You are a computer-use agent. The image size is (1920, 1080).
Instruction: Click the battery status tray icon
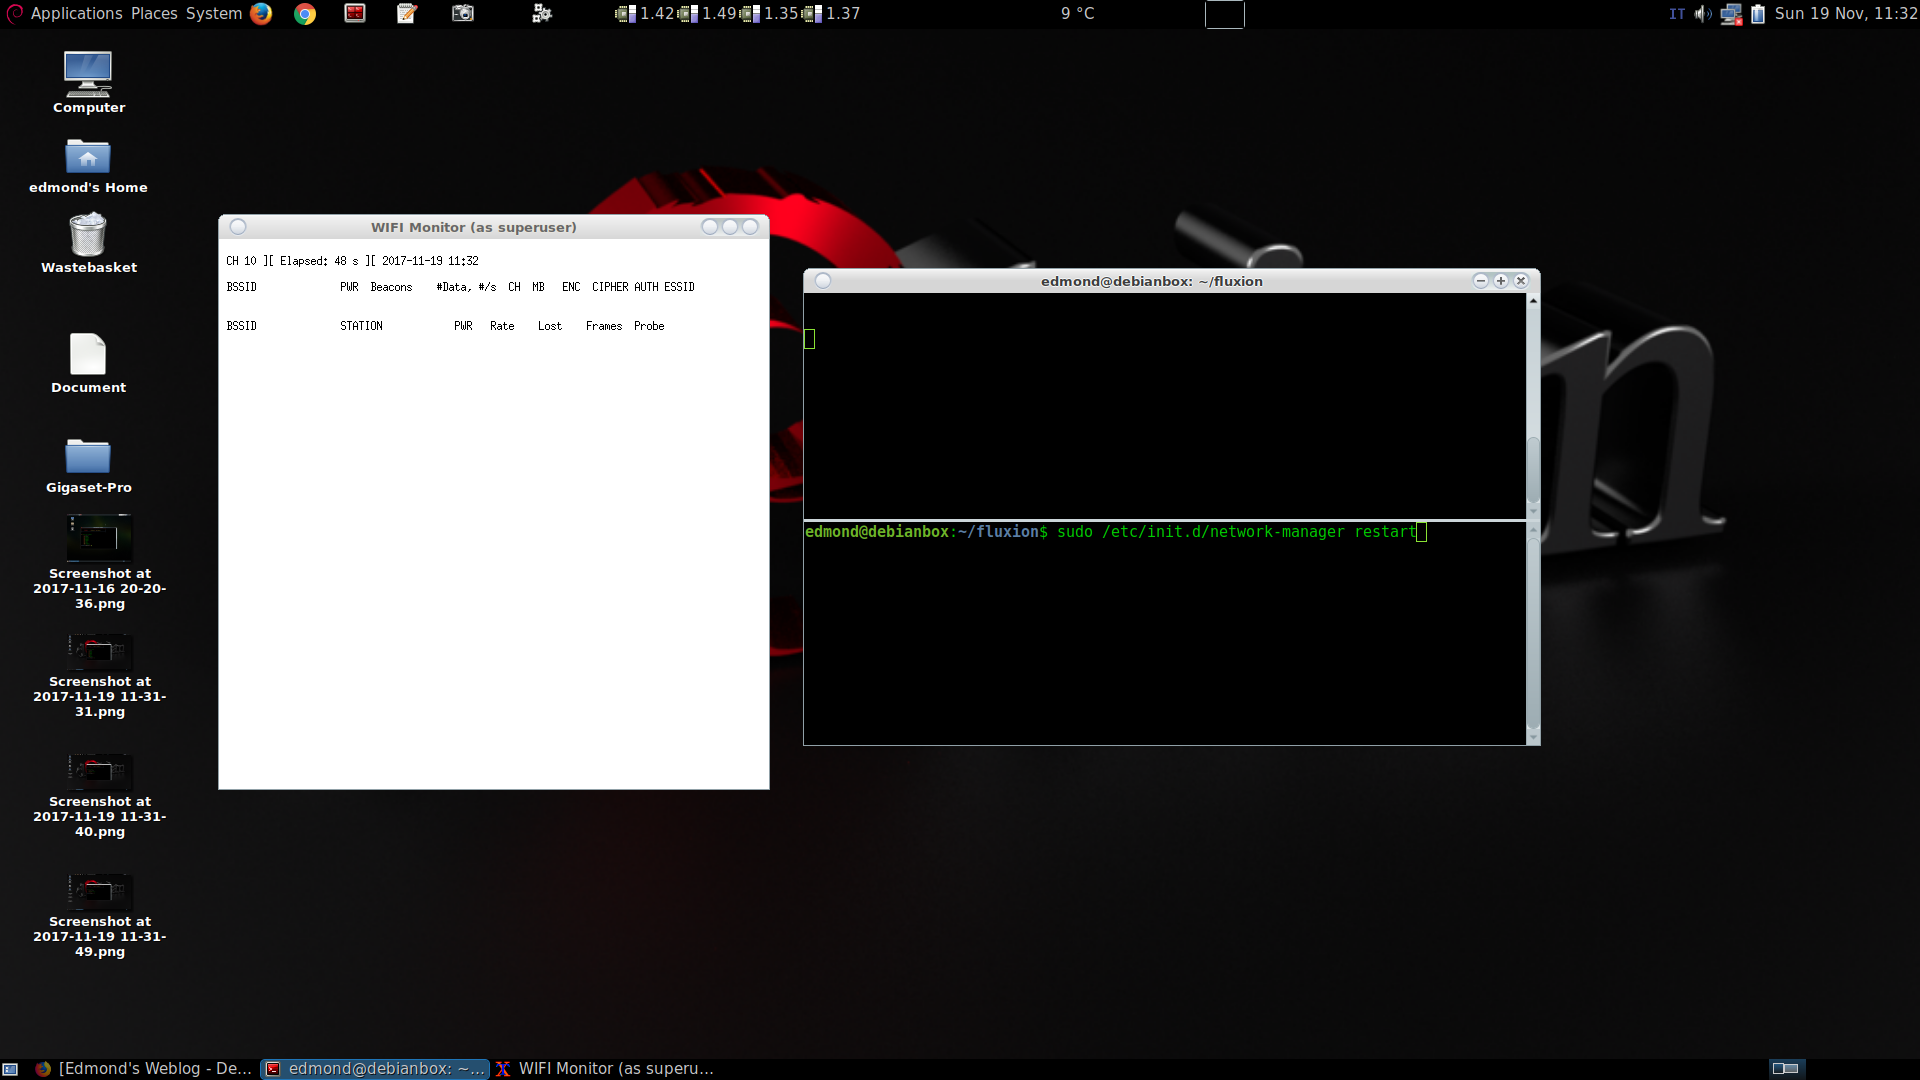[1758, 14]
